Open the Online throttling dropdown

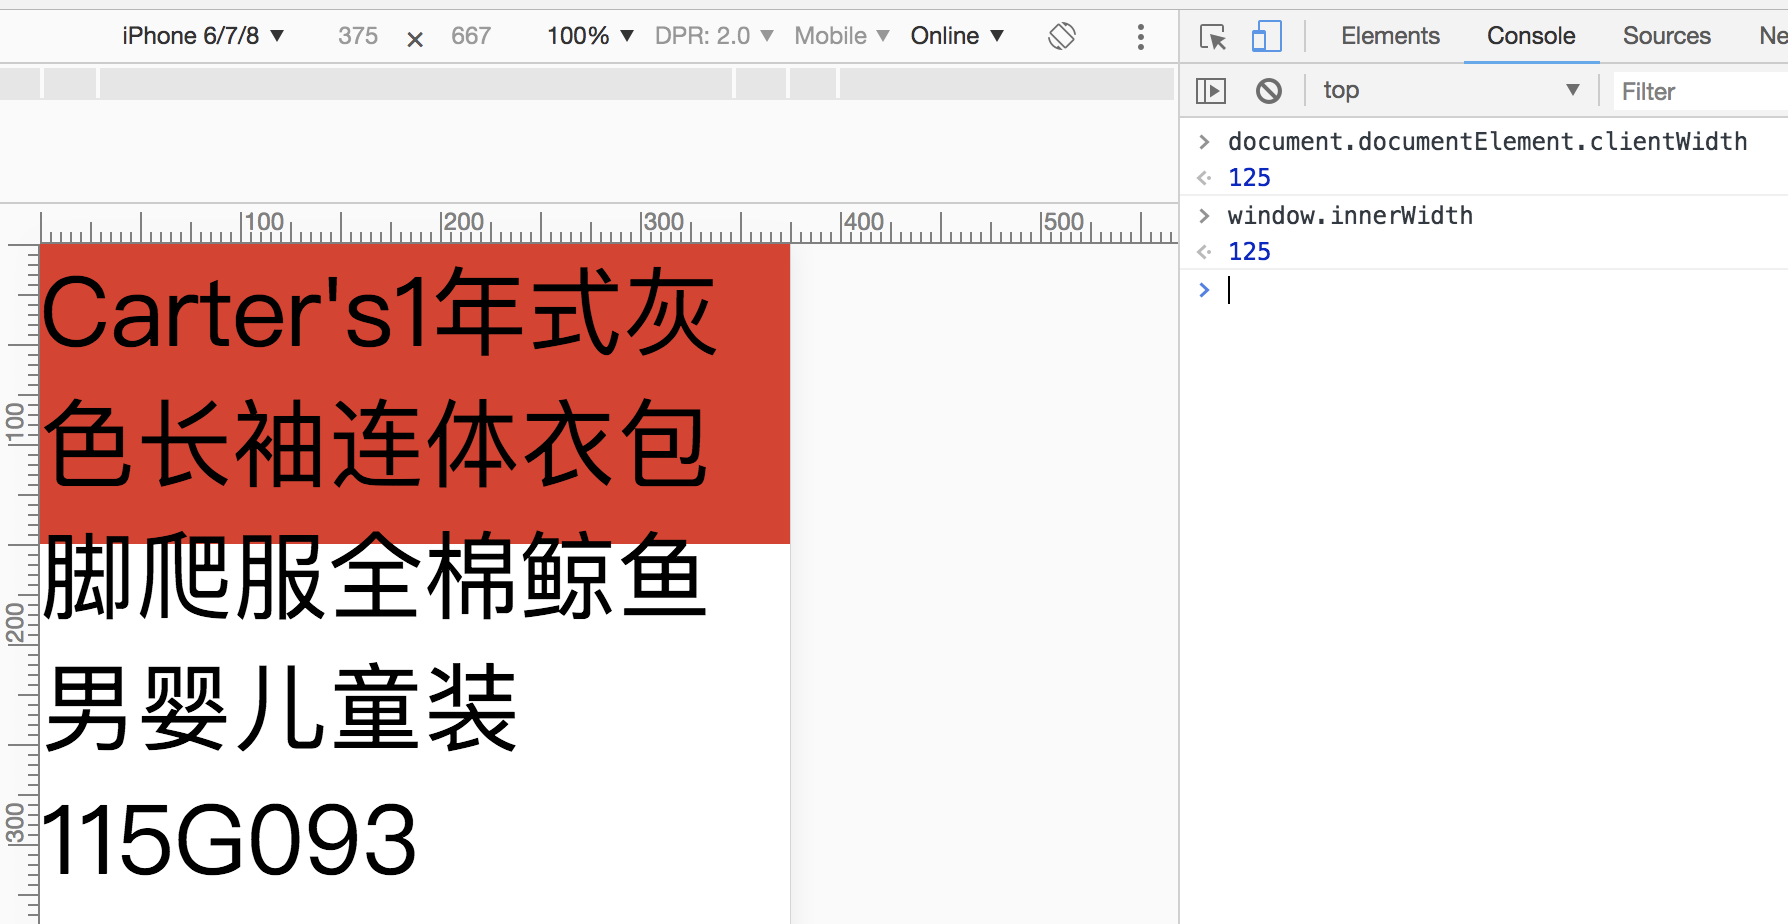pyautogui.click(x=957, y=36)
